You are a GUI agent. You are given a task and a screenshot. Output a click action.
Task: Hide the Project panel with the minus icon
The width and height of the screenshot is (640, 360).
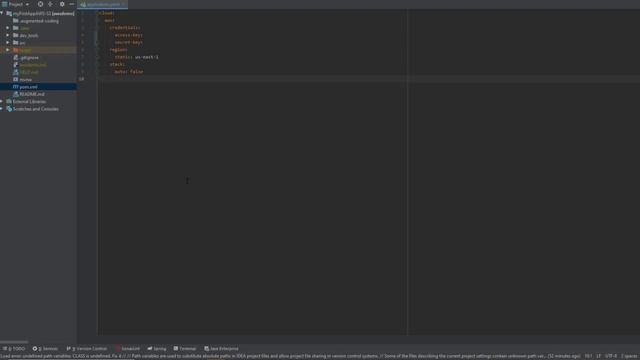click(x=71, y=4)
